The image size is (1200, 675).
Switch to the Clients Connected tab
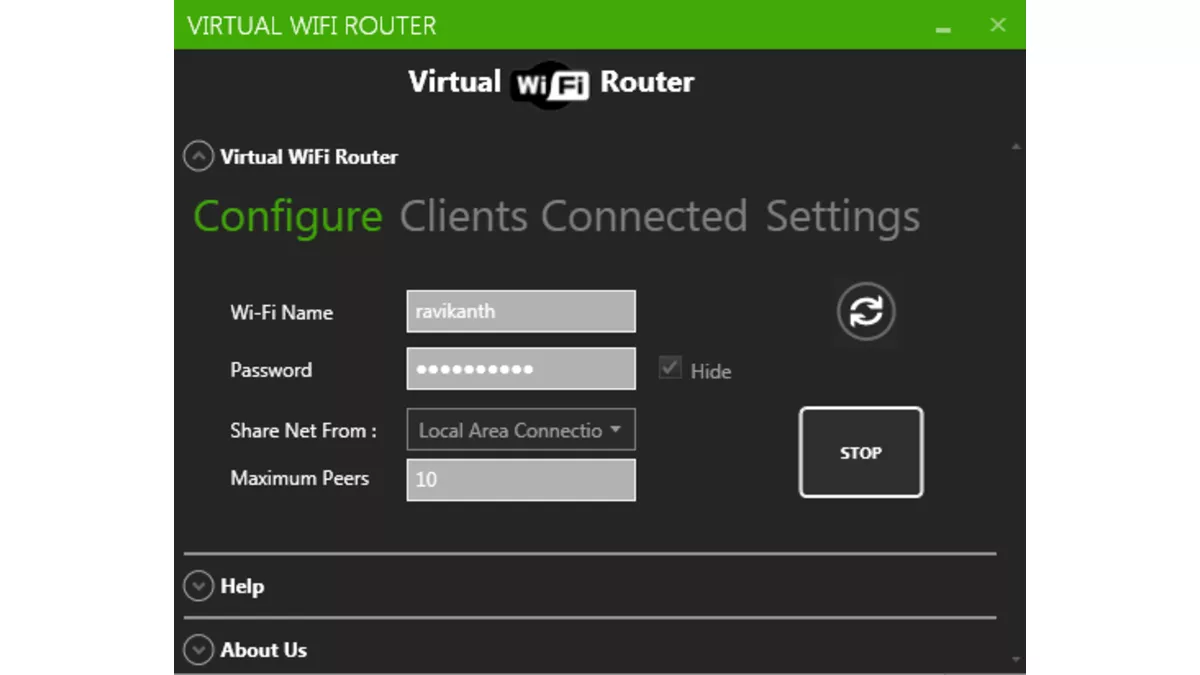pos(577,215)
